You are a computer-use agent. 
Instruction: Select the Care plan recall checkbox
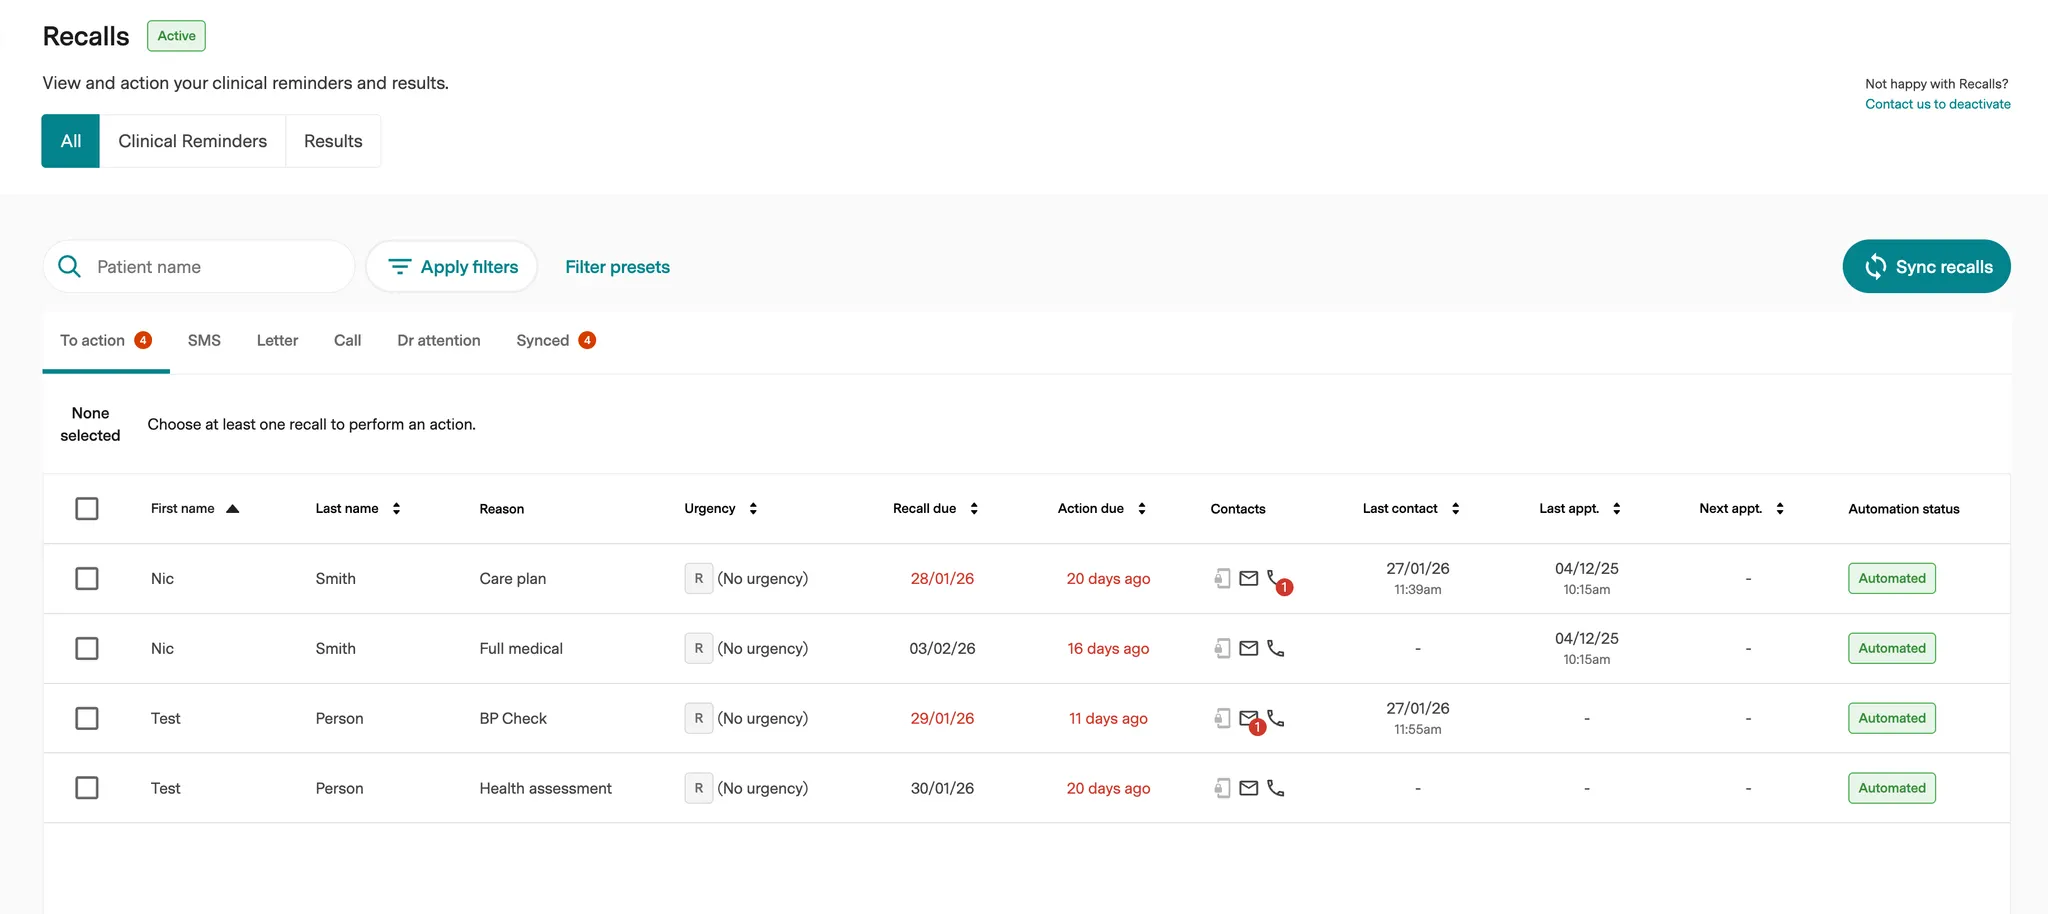click(87, 578)
